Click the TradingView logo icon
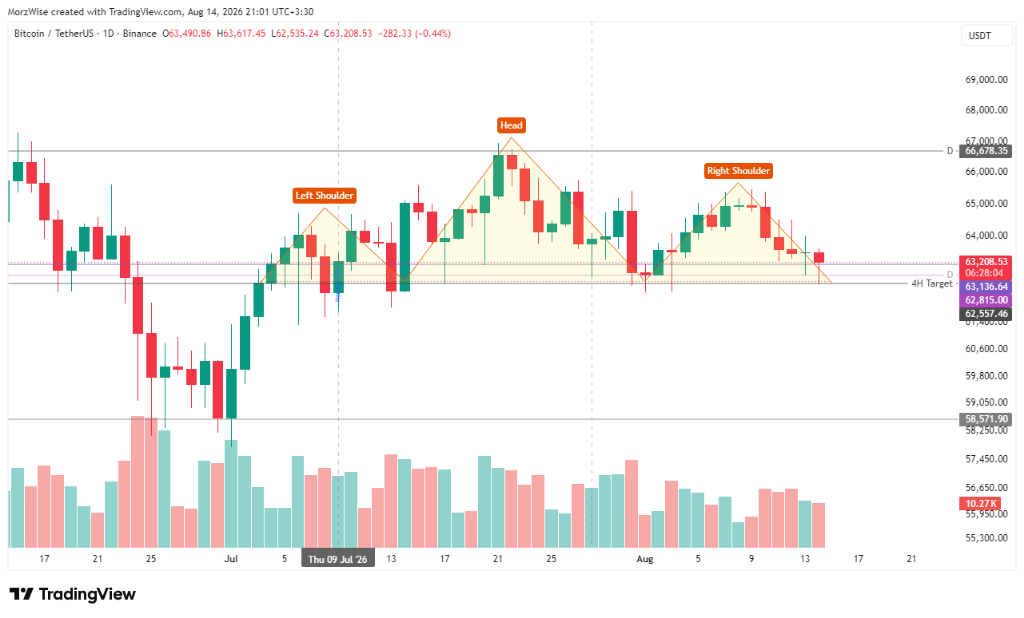This screenshot has width=1024, height=618. coord(21,594)
